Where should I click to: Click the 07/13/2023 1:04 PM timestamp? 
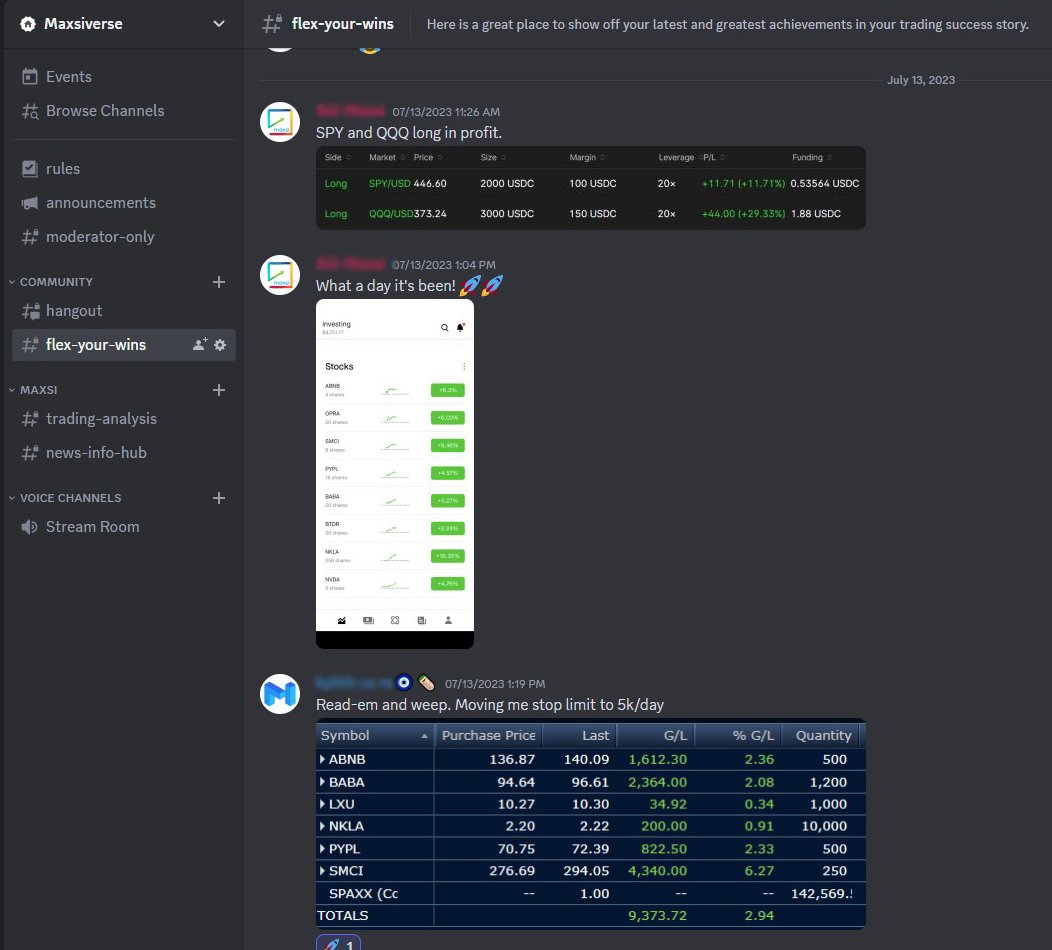tap(444, 265)
